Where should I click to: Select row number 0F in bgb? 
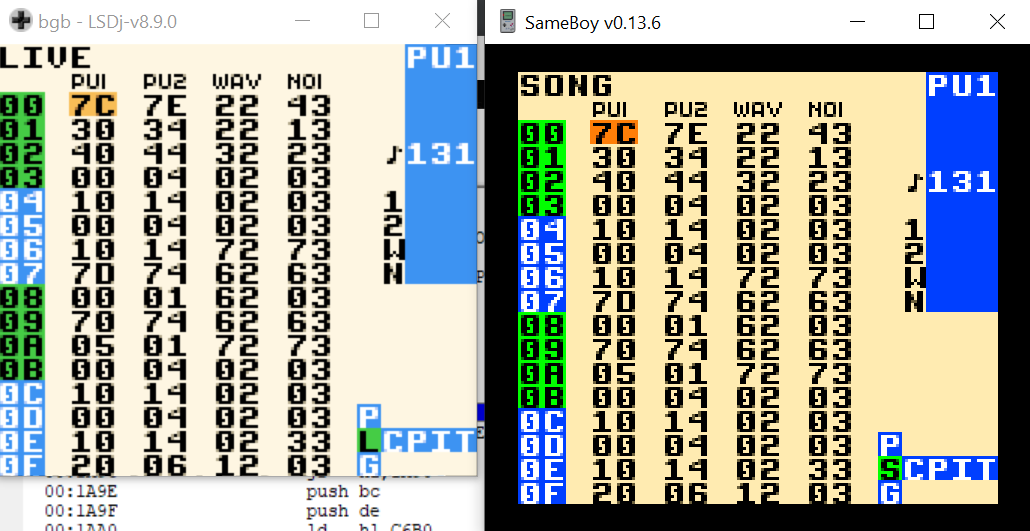coord(22,465)
